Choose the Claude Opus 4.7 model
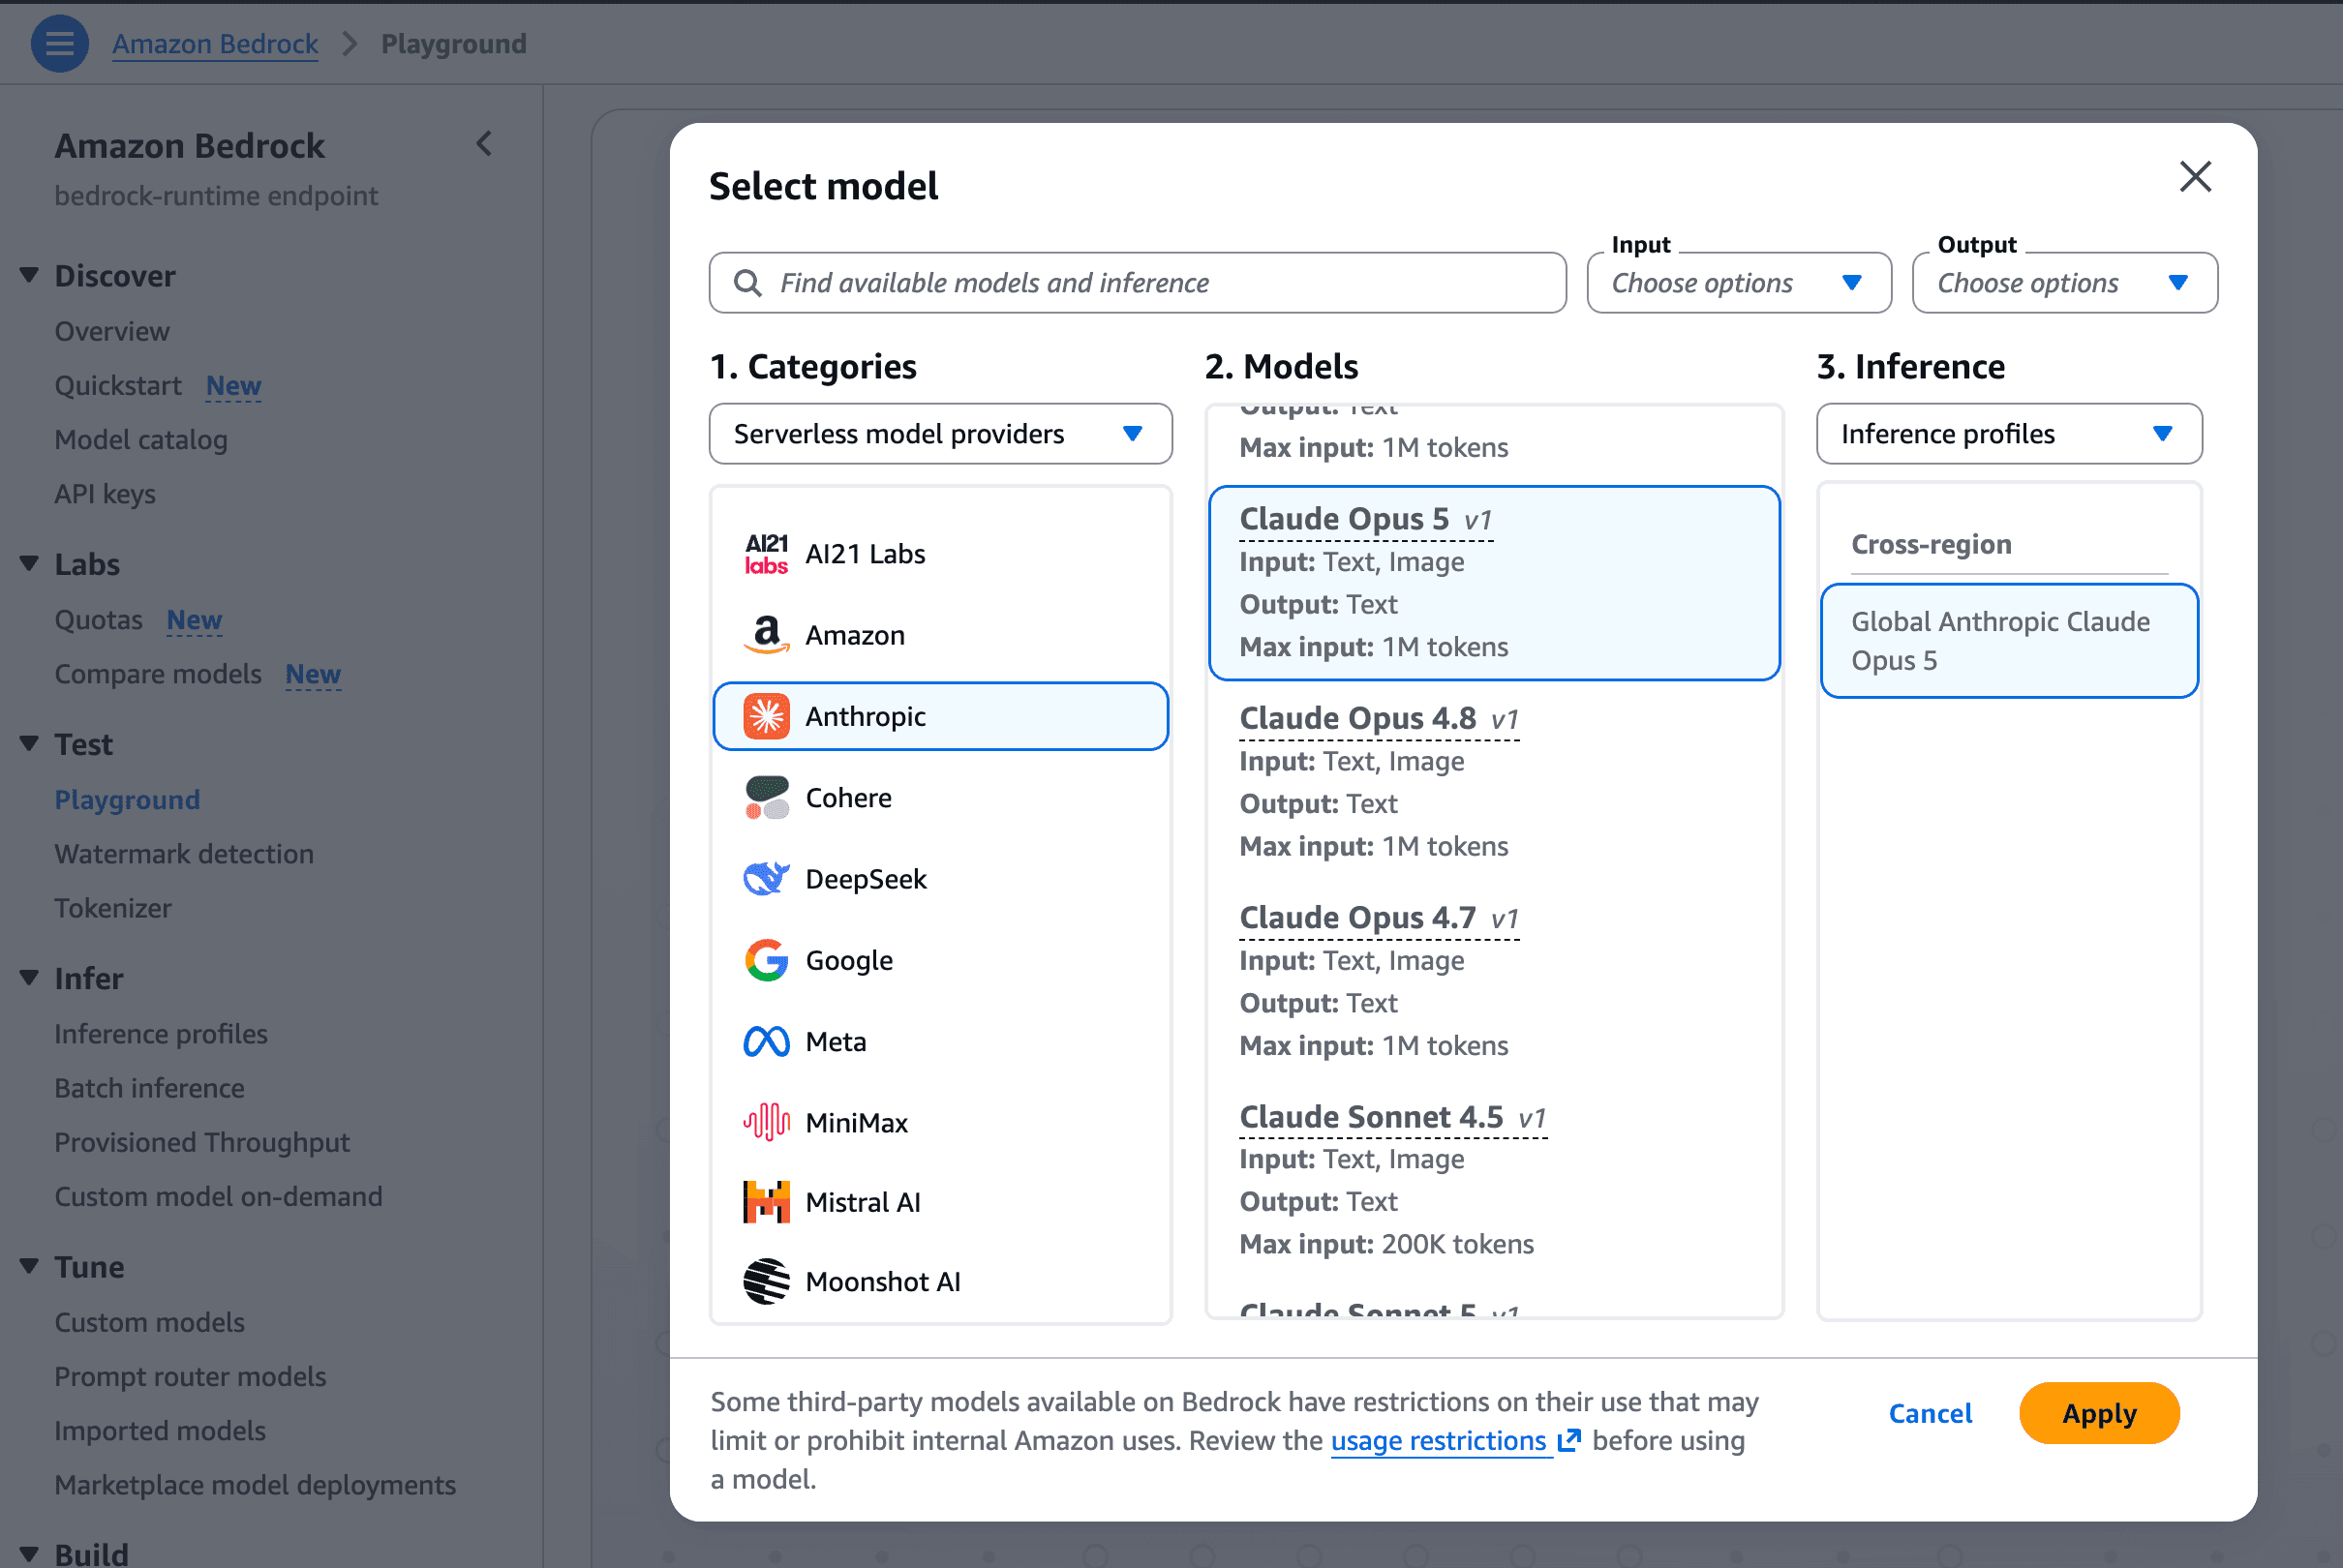This screenshot has width=2343, height=1568. (1494, 981)
